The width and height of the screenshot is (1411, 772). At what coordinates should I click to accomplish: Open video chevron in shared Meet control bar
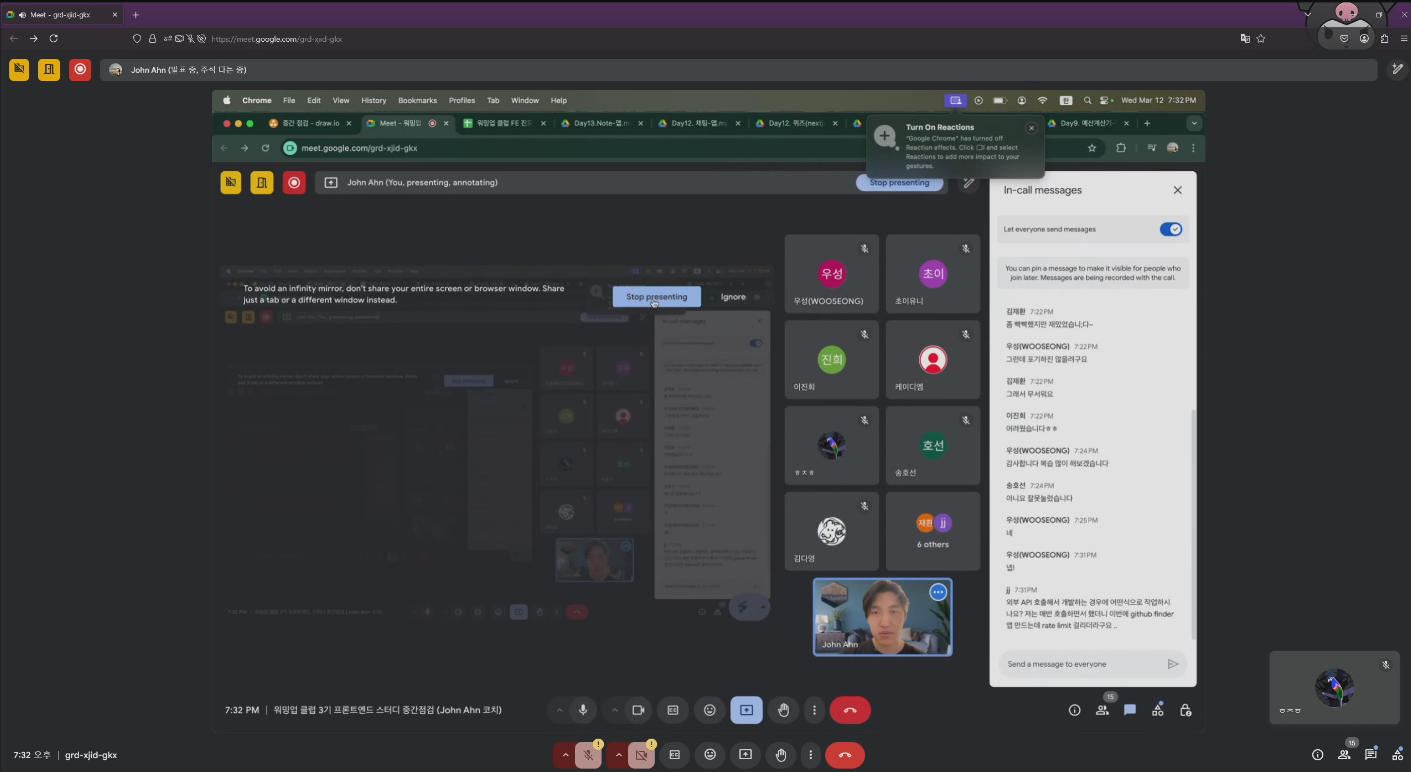614,710
